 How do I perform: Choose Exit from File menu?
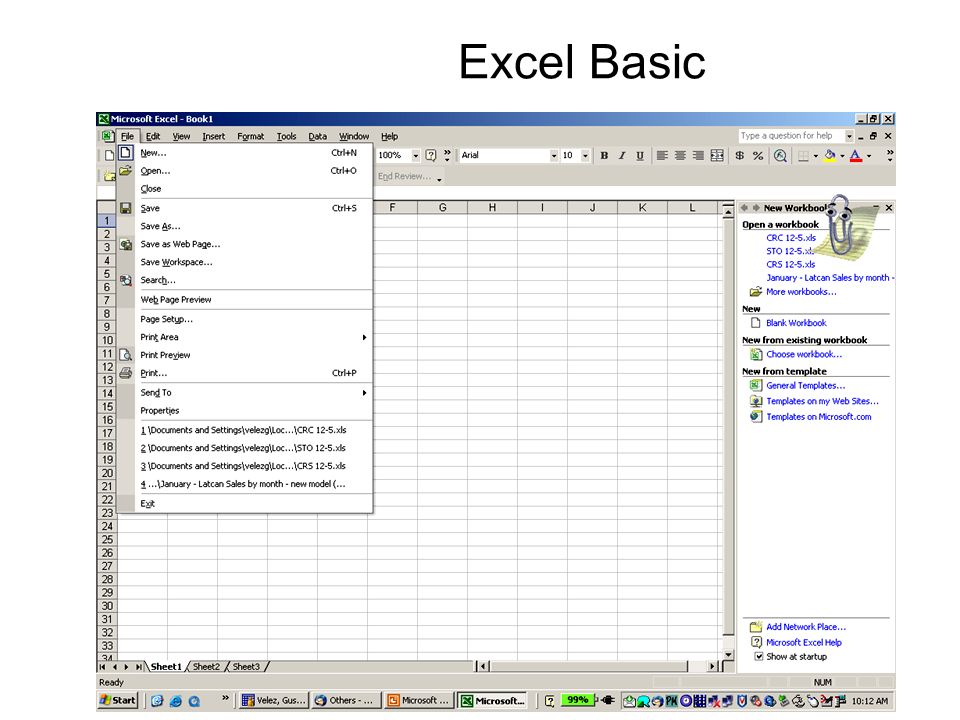245,503
